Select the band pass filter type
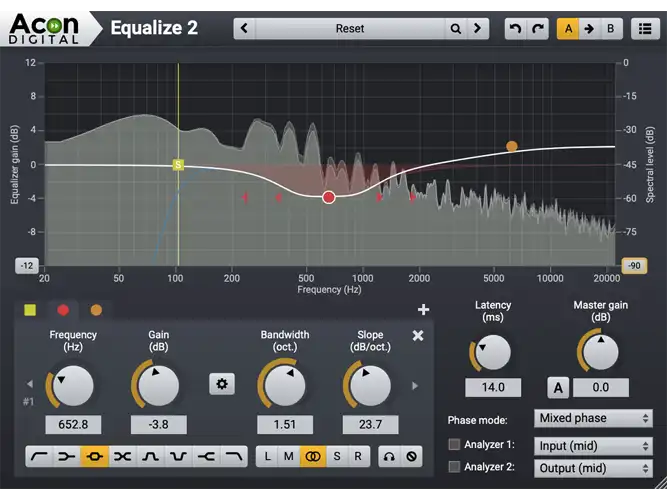Image resolution: width=667 pixels, height=500 pixels. click(150, 457)
